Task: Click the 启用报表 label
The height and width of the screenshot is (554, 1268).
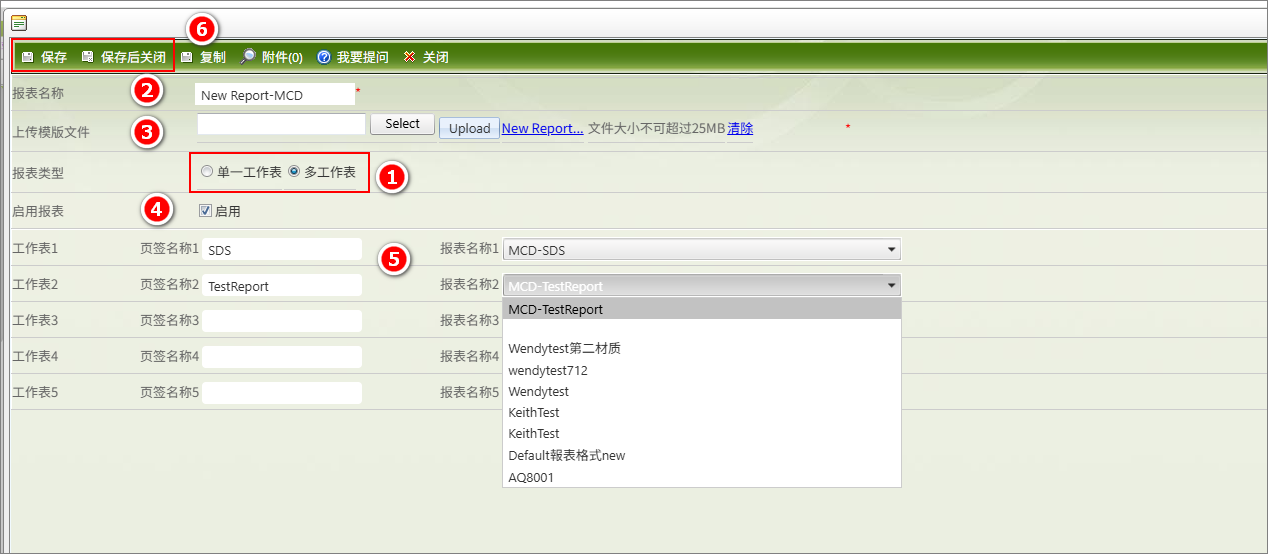Action: point(38,211)
